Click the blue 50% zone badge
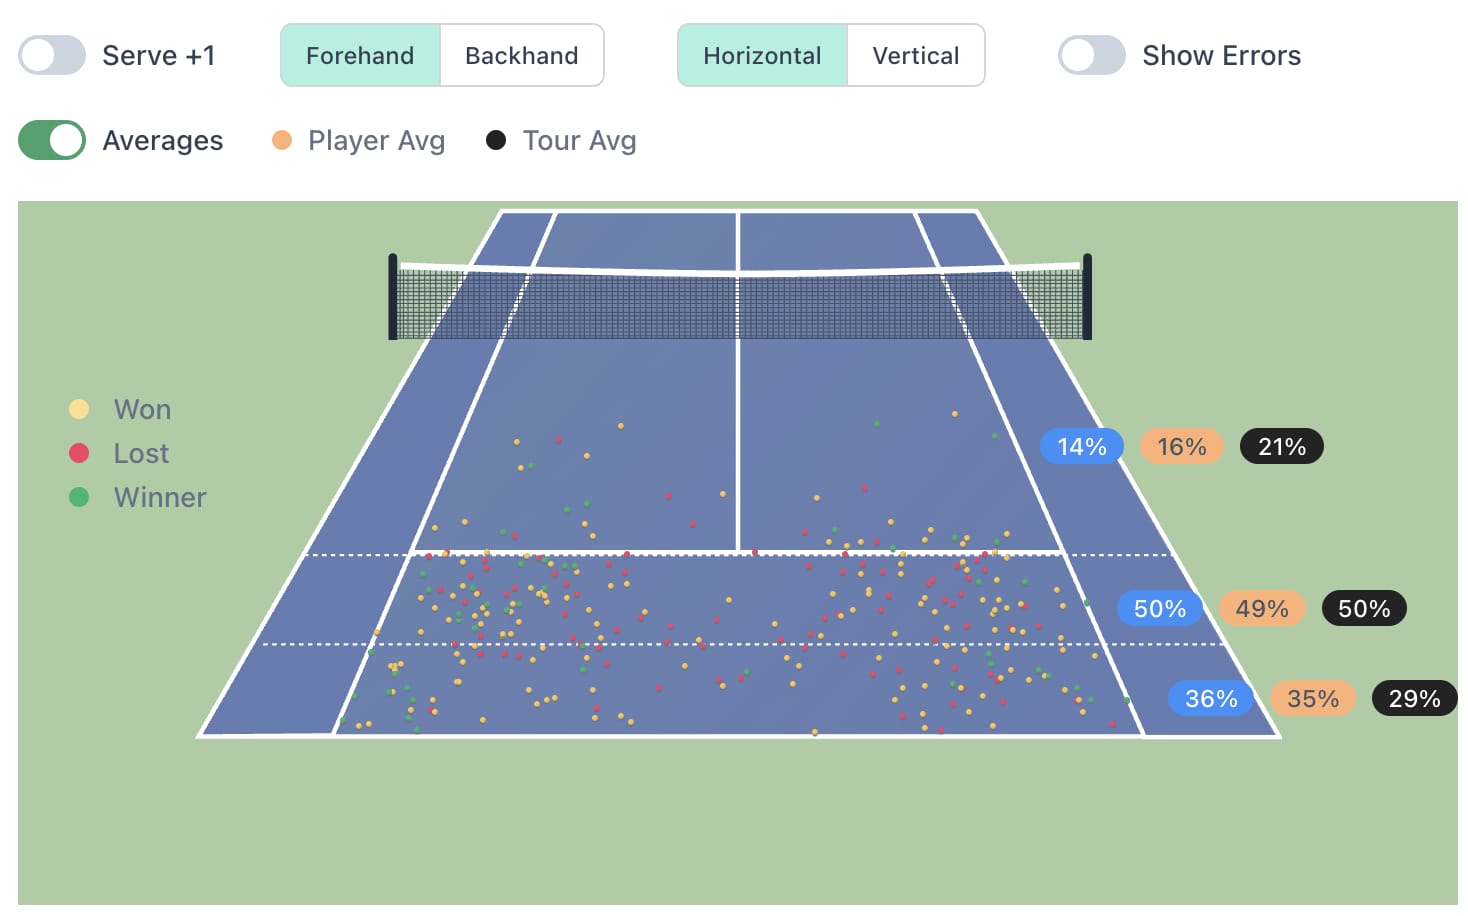The height and width of the screenshot is (916, 1468). [x=1160, y=608]
